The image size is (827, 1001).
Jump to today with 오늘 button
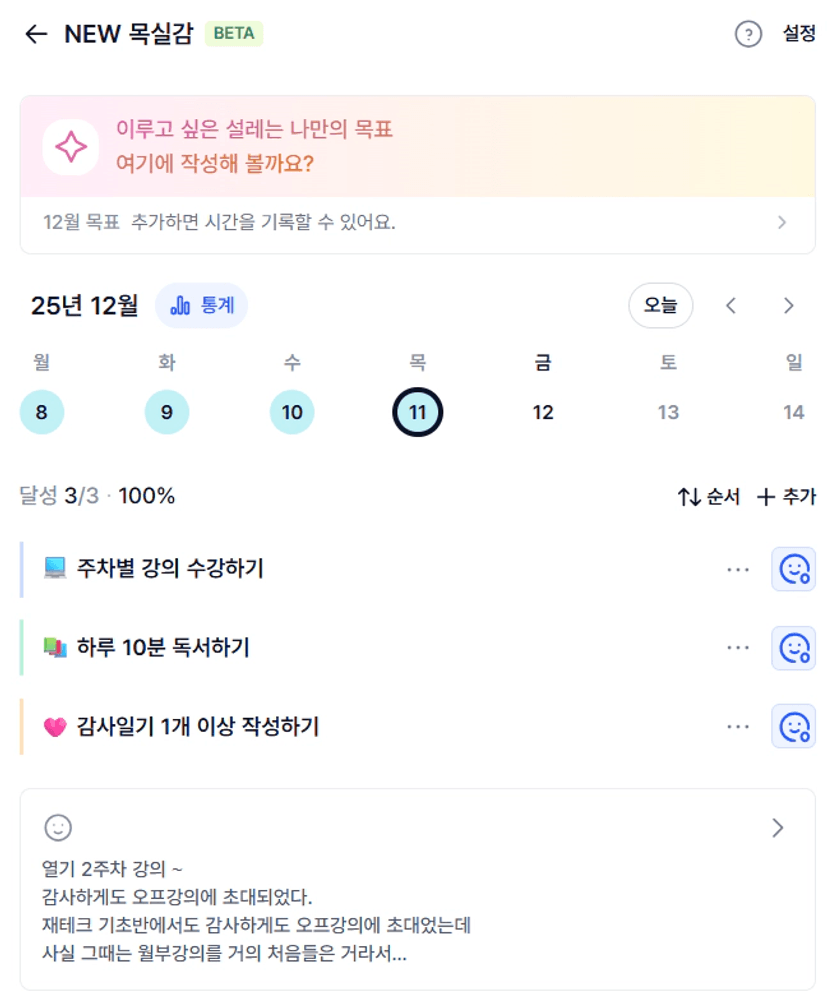coord(660,306)
